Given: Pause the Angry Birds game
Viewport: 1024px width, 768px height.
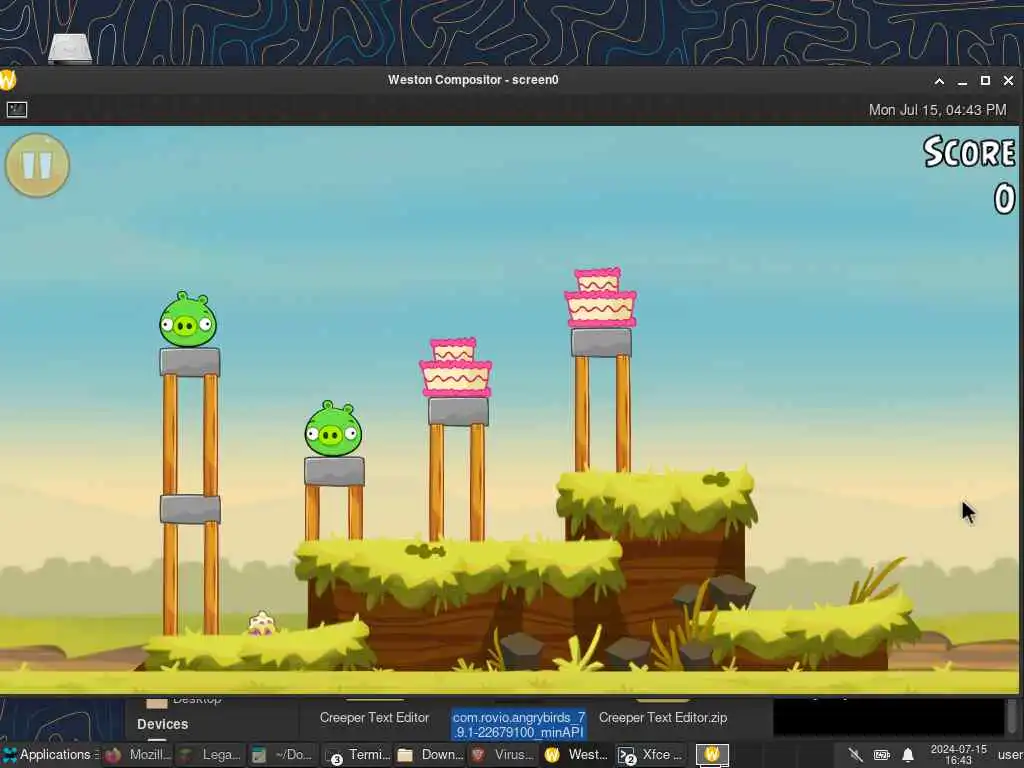Looking at the screenshot, I should coord(37,165).
